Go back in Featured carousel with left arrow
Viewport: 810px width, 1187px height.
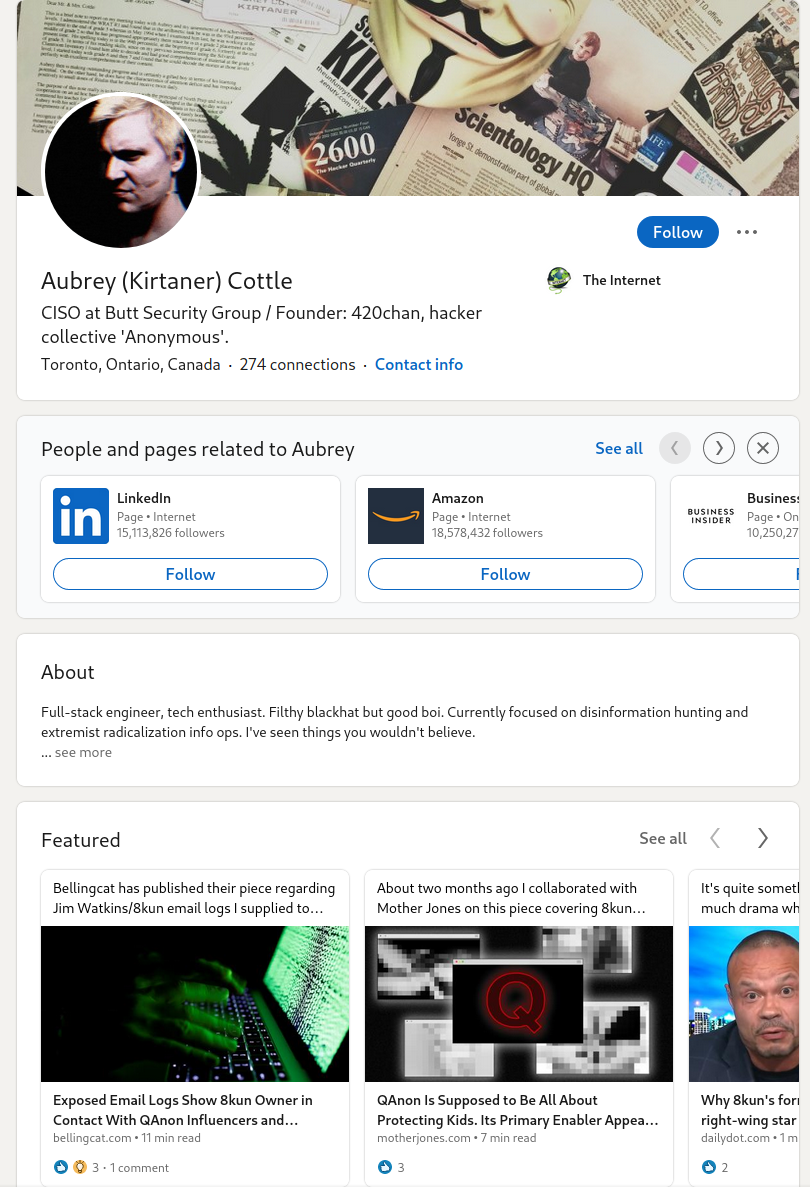pyautogui.click(x=715, y=838)
